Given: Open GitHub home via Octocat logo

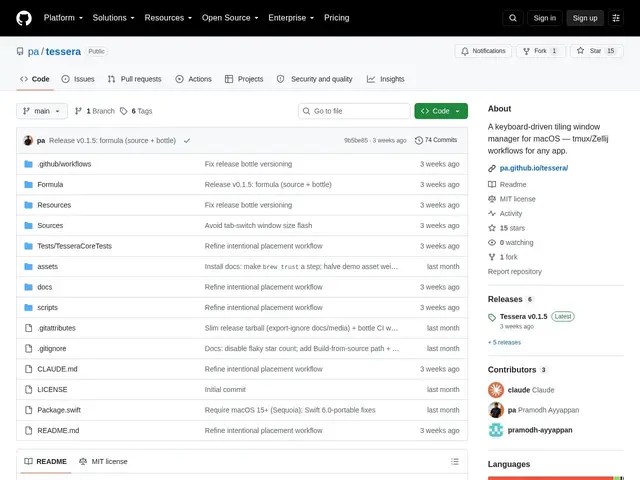Looking at the screenshot, I should [x=24, y=18].
